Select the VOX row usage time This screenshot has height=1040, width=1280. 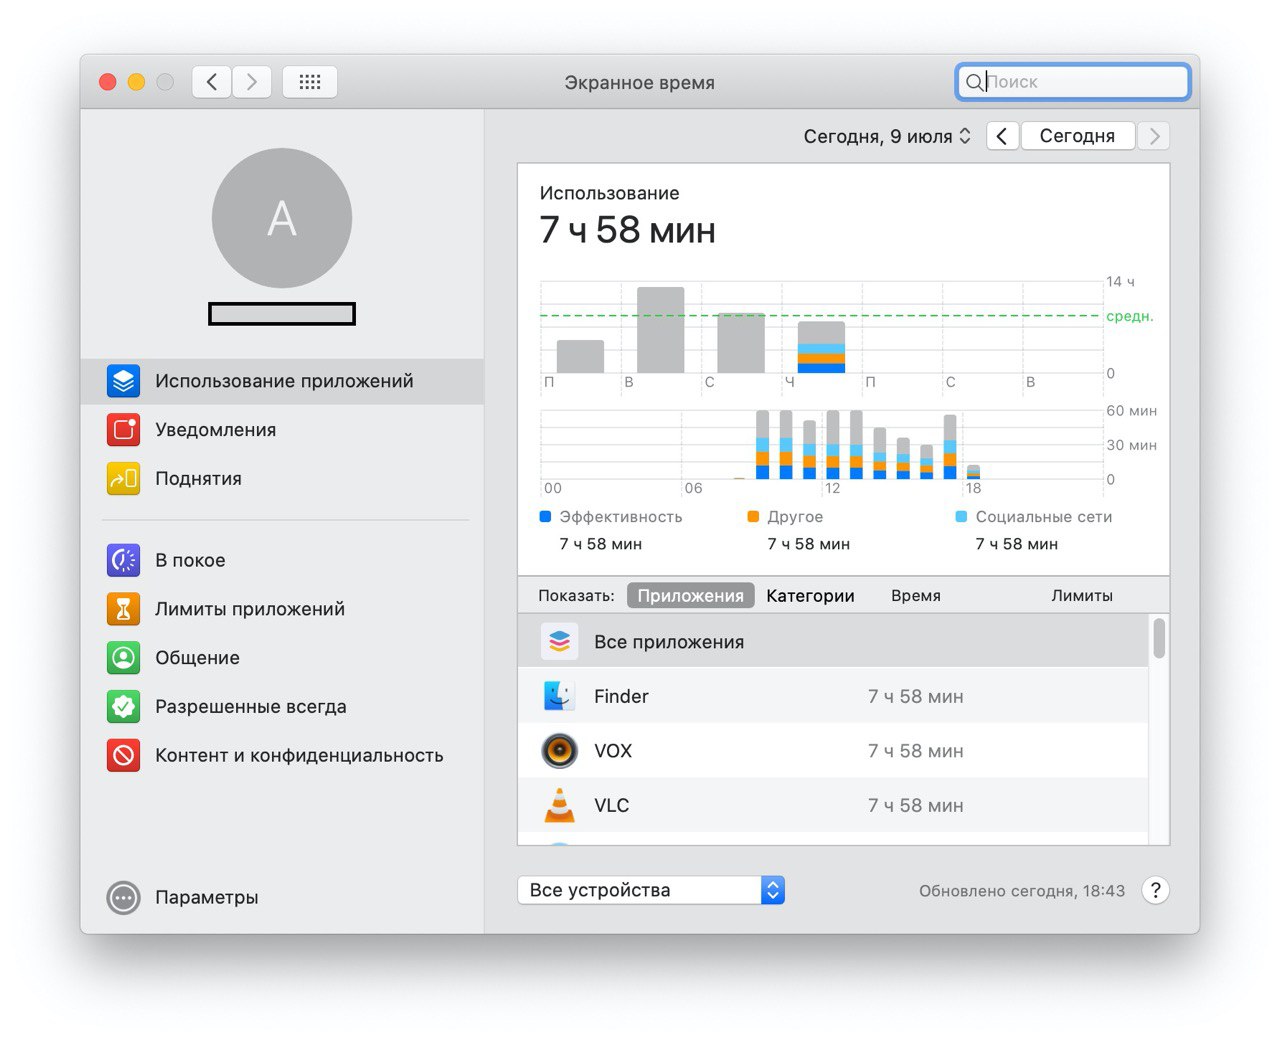click(x=916, y=751)
